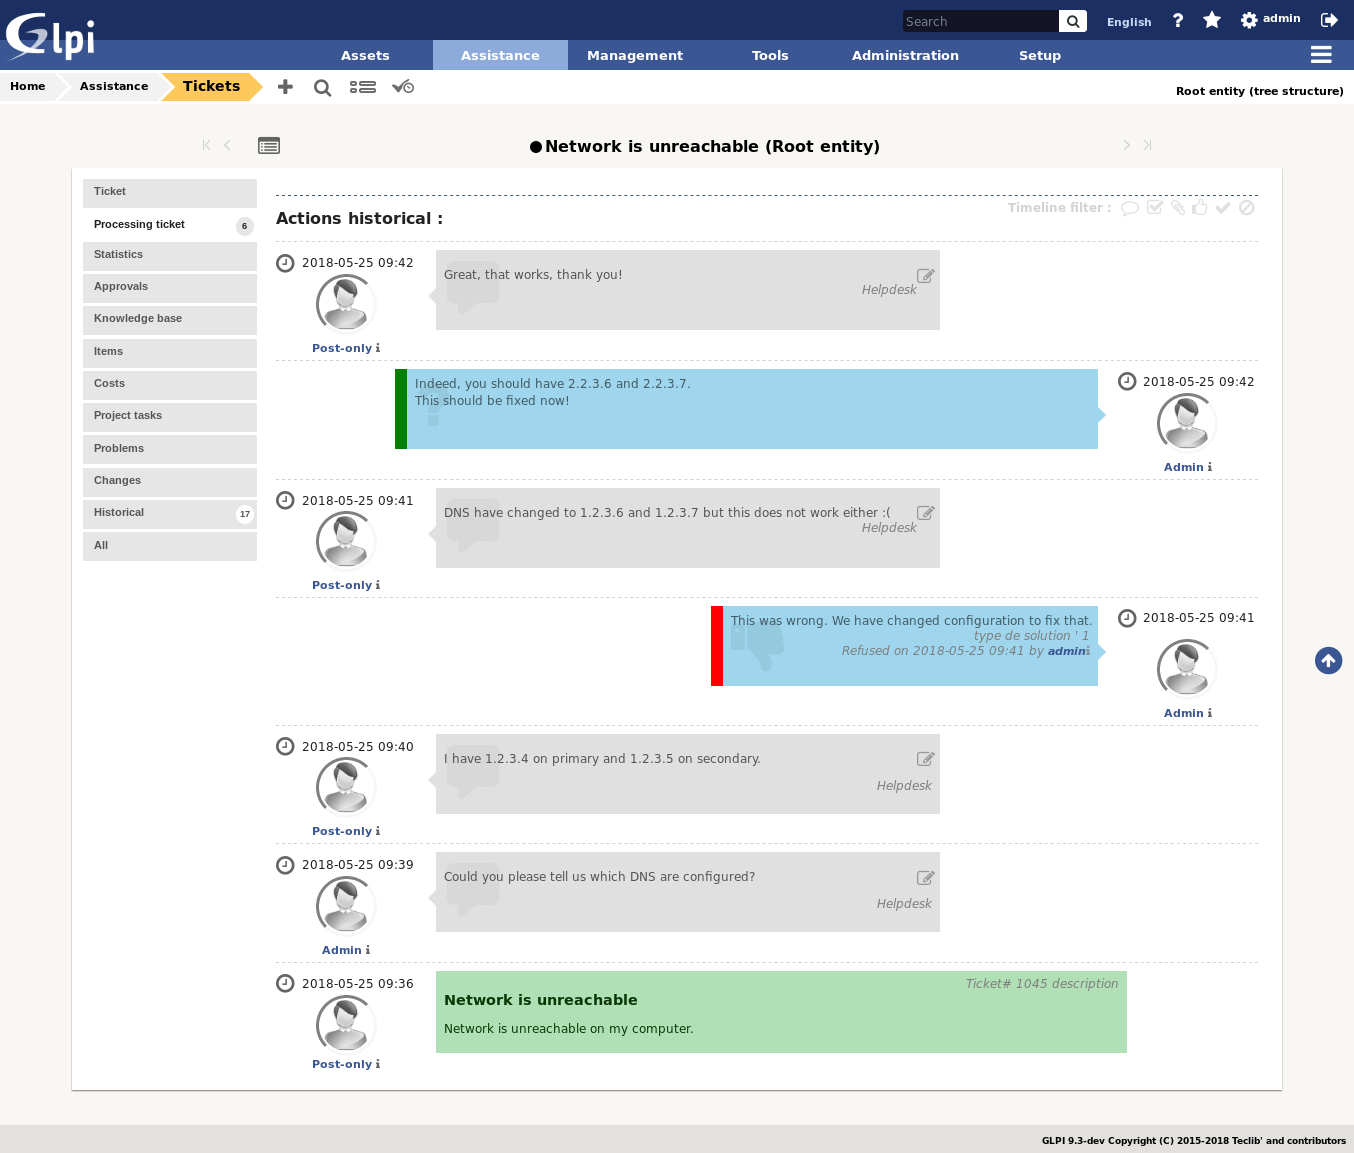Open the help question mark icon
Screen dimensions: 1354x1153
[1178, 20]
